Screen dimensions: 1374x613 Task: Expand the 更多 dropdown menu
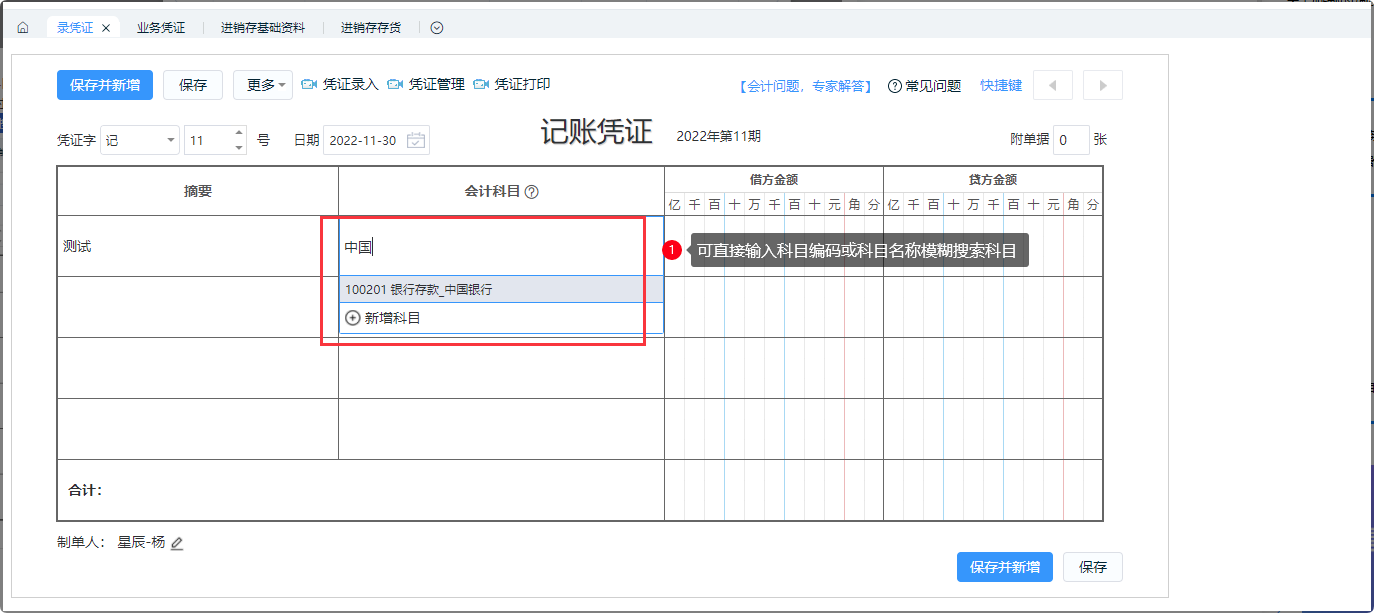tap(263, 85)
